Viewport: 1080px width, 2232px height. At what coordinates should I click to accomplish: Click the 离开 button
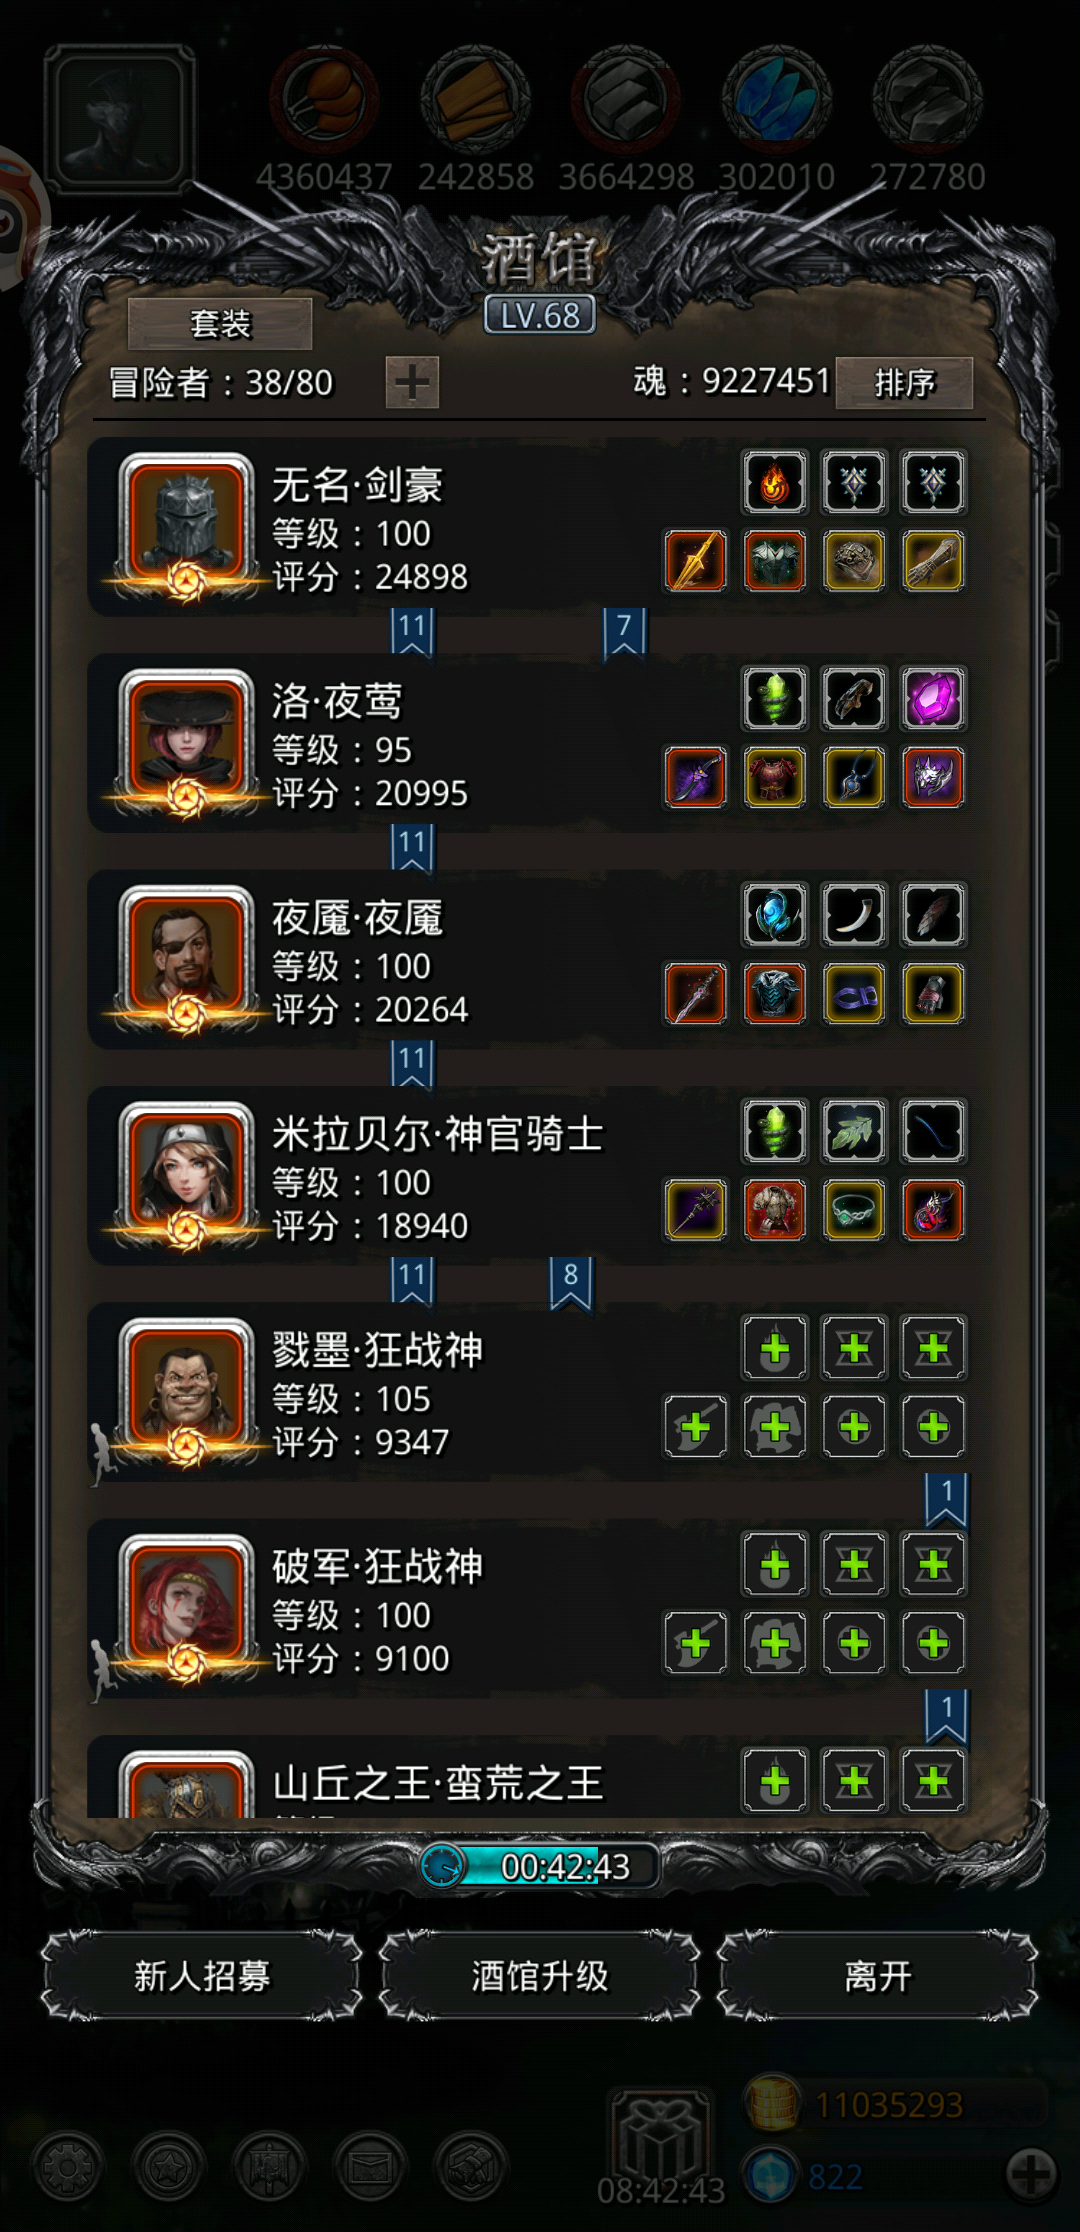coord(878,1976)
